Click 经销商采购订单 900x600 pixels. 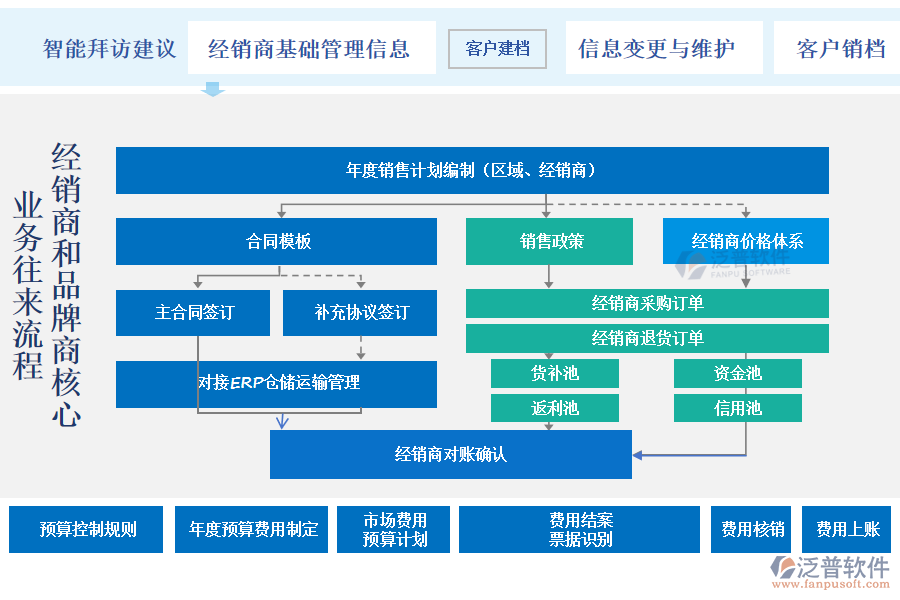tap(647, 304)
